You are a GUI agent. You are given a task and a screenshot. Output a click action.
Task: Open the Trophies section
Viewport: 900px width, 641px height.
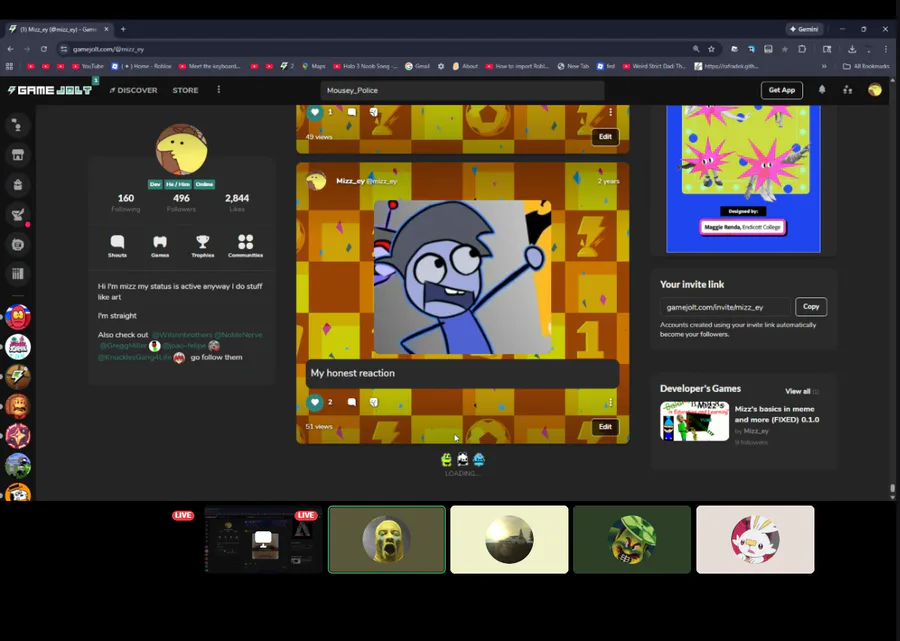pyautogui.click(x=203, y=246)
